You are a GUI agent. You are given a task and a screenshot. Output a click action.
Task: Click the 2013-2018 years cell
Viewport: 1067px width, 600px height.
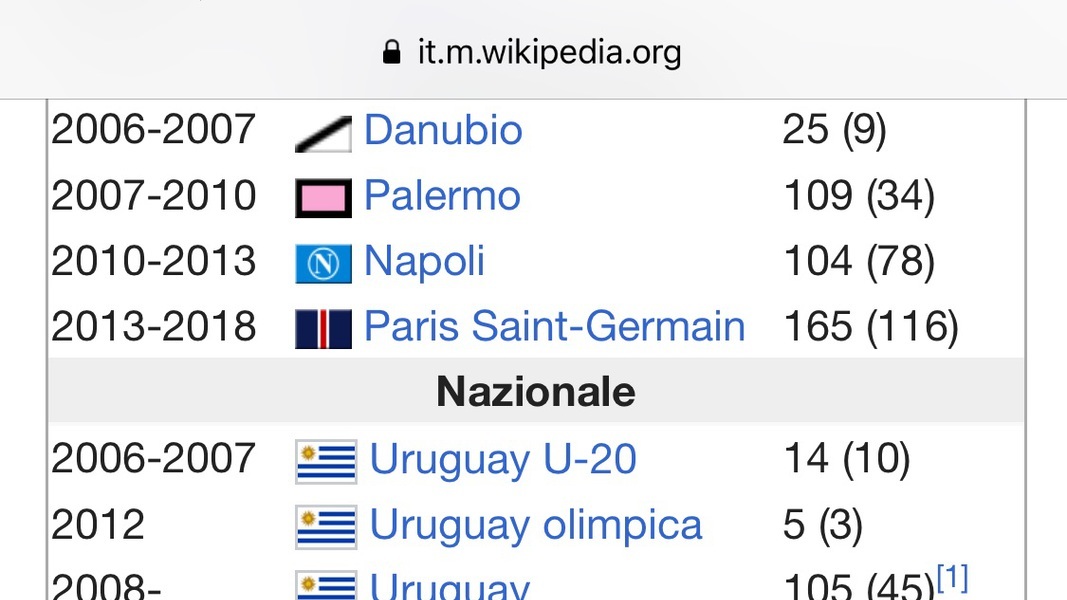(x=154, y=326)
